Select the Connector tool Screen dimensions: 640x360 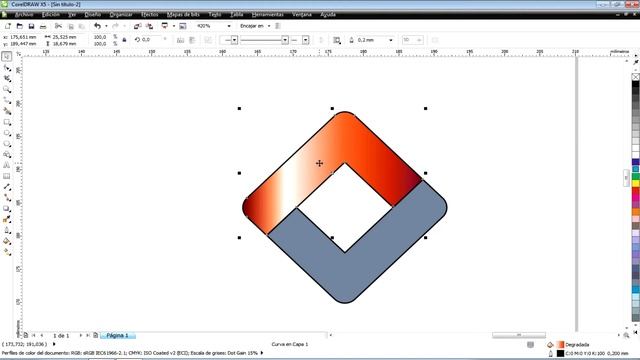[x=7, y=198]
